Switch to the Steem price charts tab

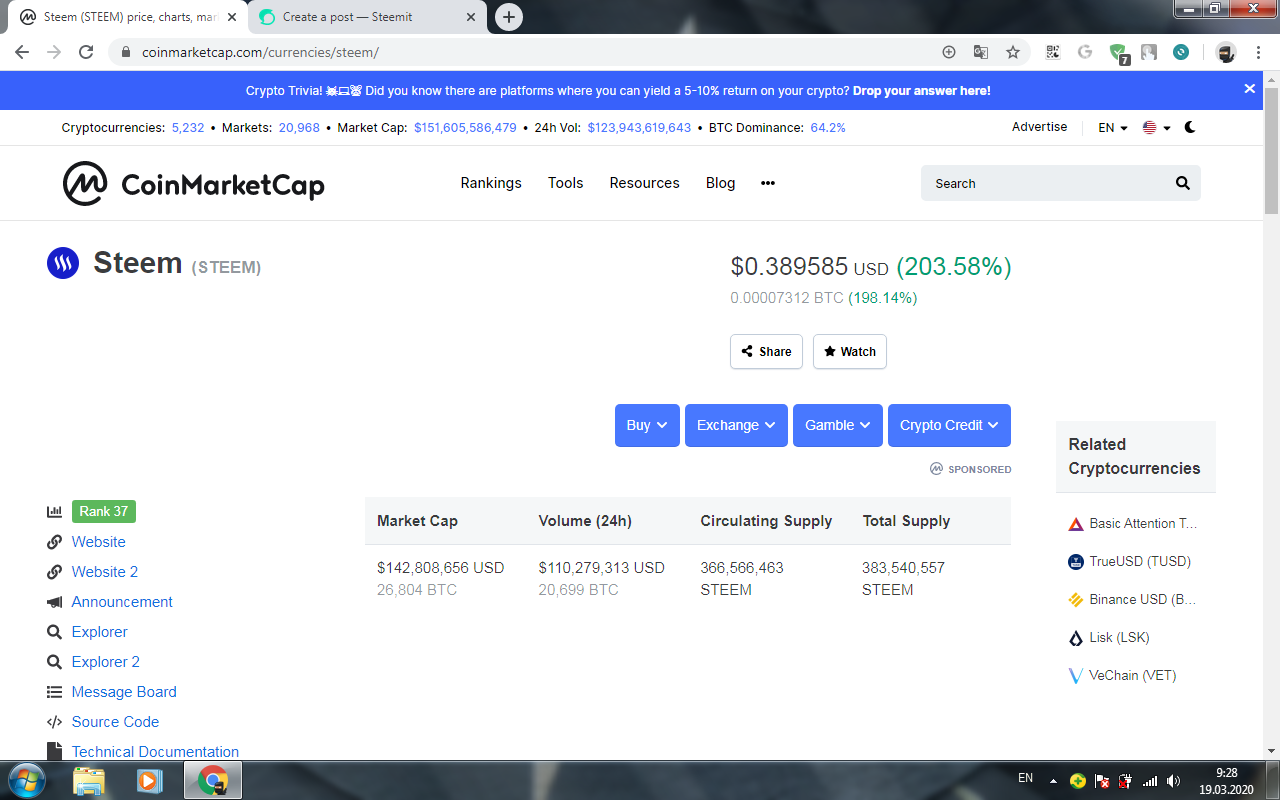130,17
